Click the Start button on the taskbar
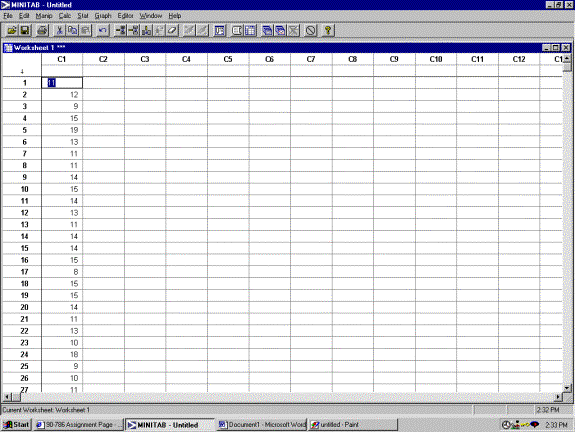This screenshot has height=432, width=575. [x=17, y=425]
